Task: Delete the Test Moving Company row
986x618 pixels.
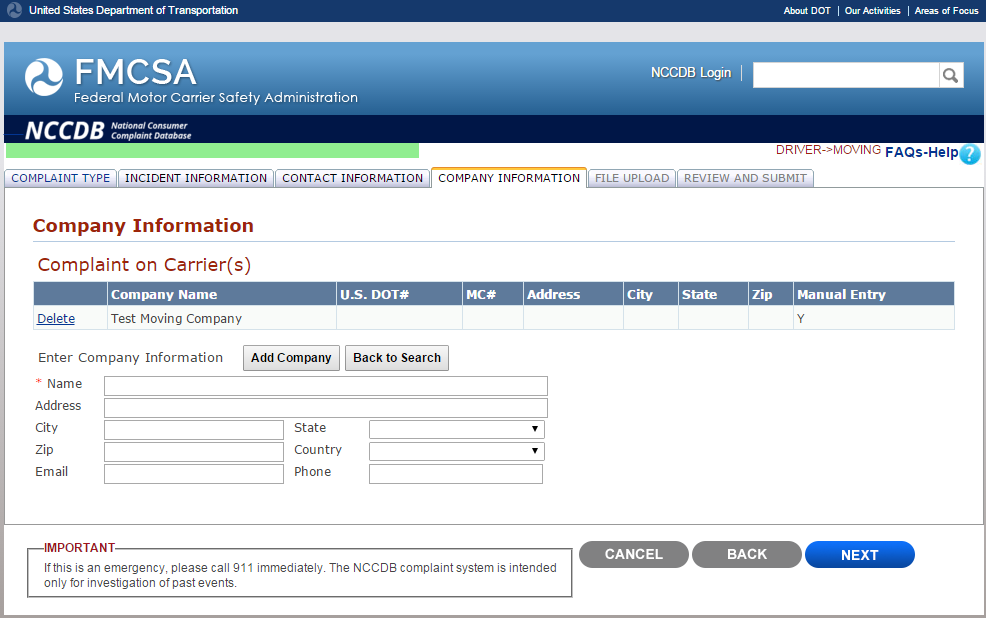Action: (x=56, y=319)
